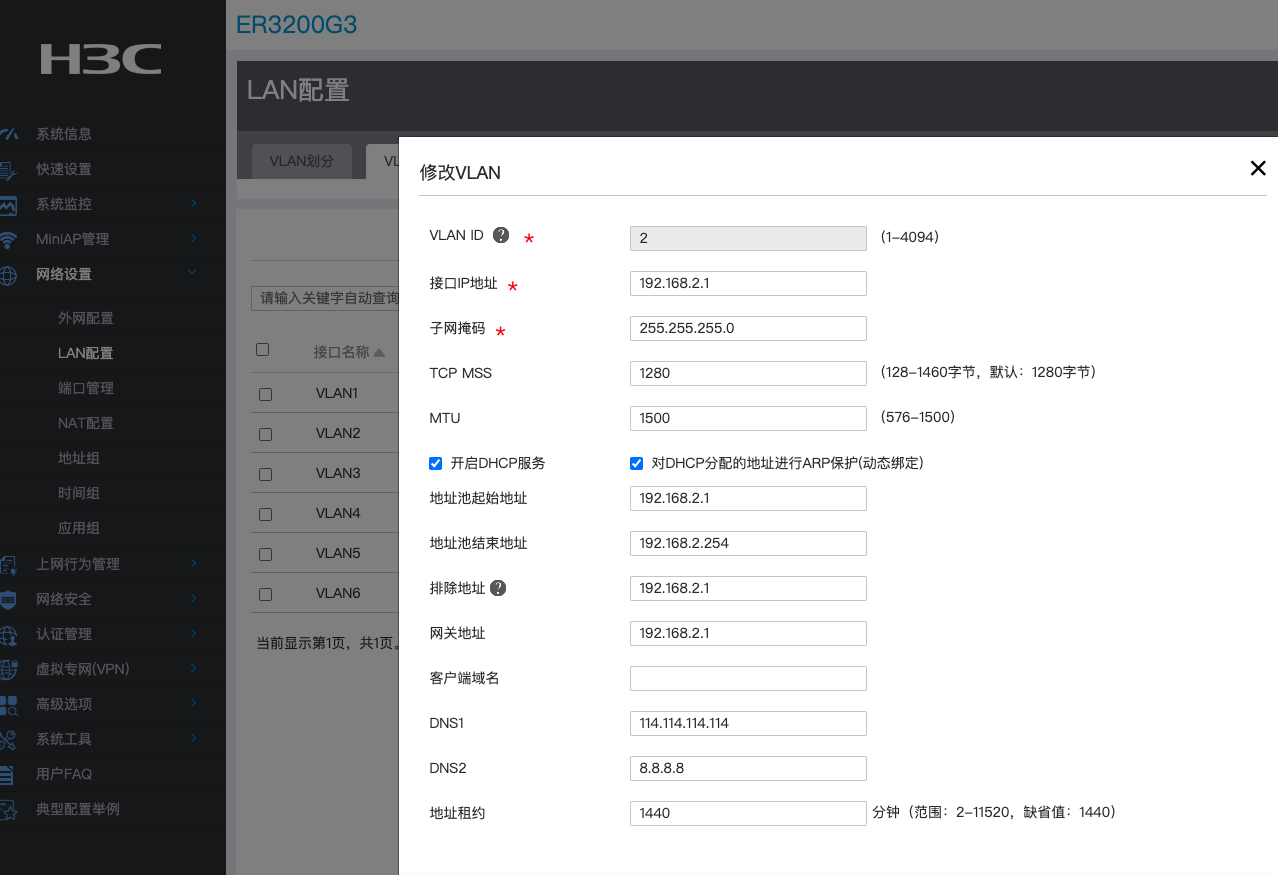The width and height of the screenshot is (1278, 875).
Task: Expand 认证管理 chevron
Action: [x=194, y=633]
